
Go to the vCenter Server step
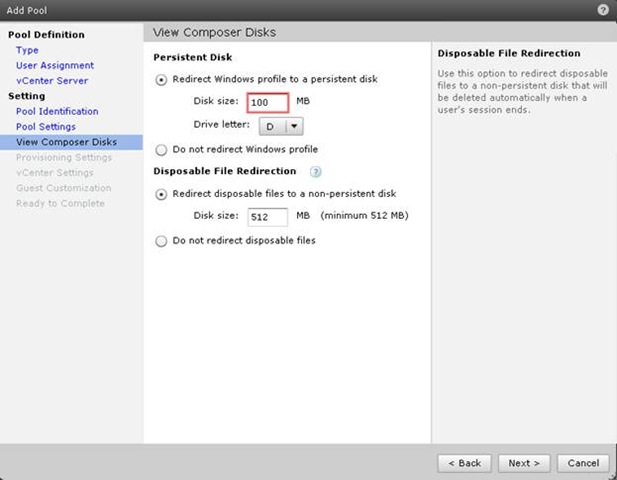(52, 81)
